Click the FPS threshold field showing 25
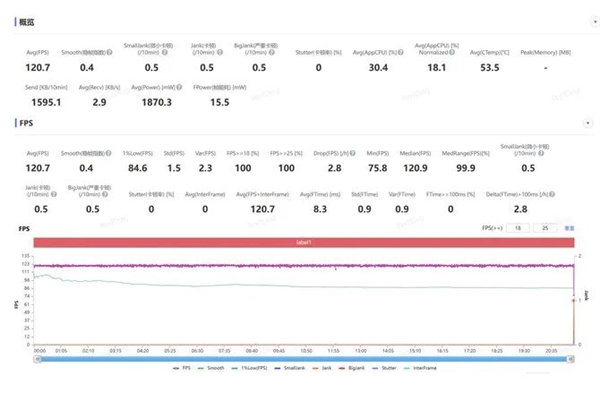This screenshot has height=400, width=600. 547,228
